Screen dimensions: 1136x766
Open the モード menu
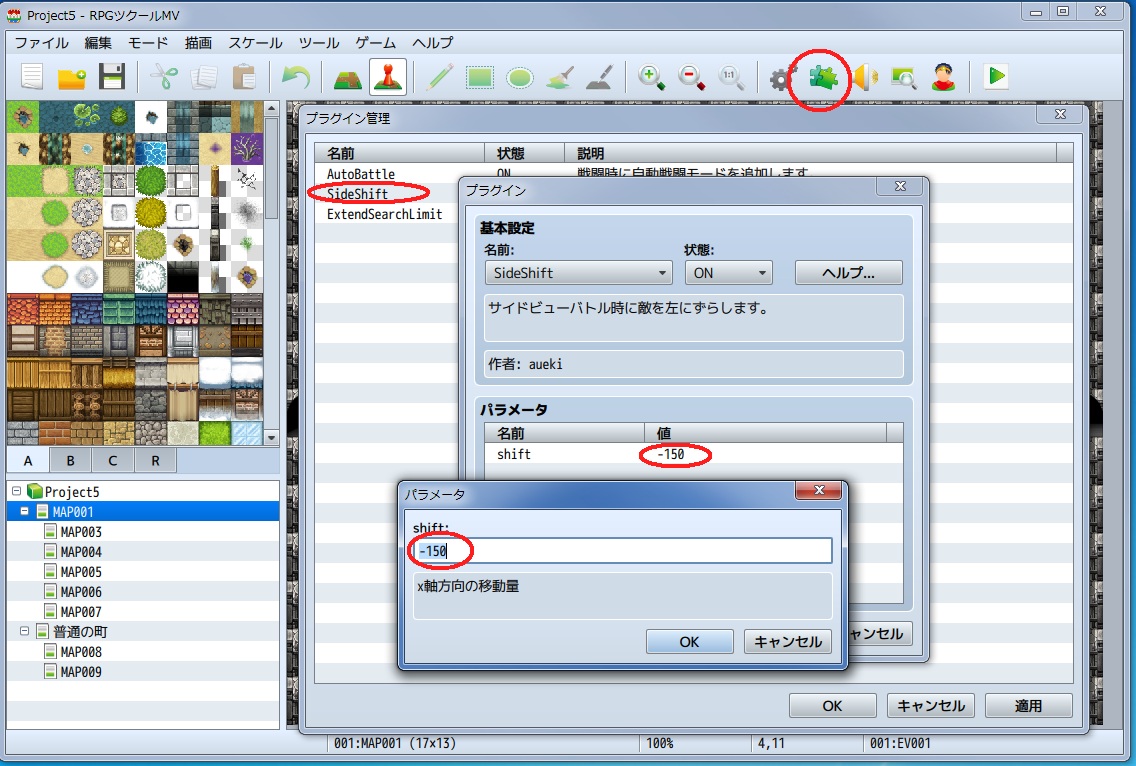[x=148, y=43]
